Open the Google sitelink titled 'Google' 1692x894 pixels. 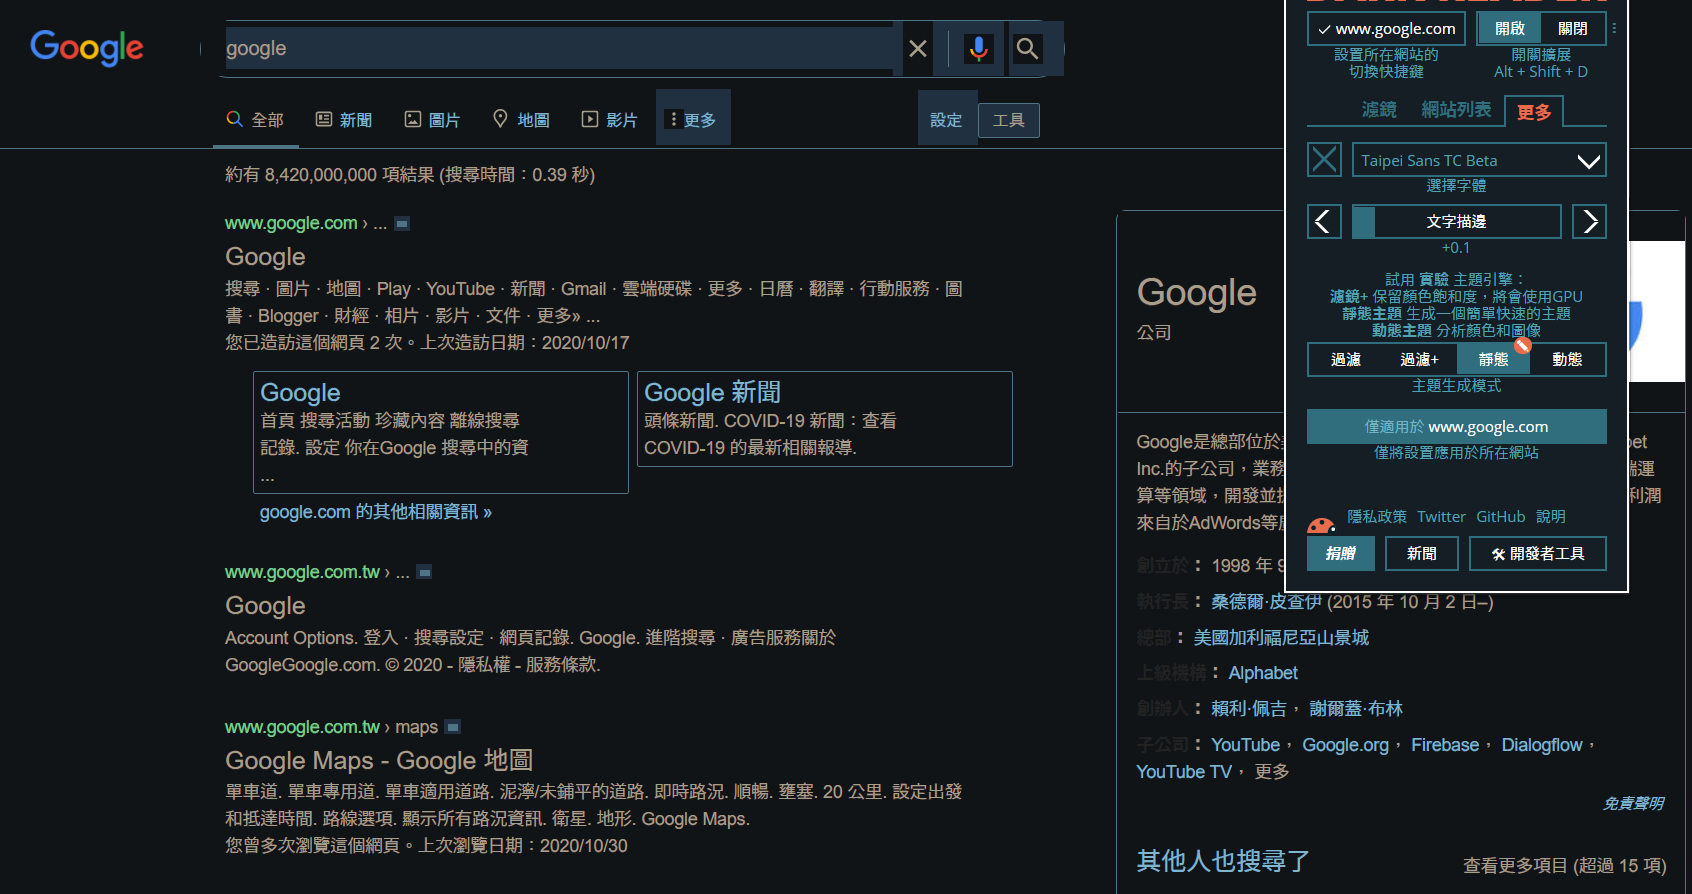(300, 392)
